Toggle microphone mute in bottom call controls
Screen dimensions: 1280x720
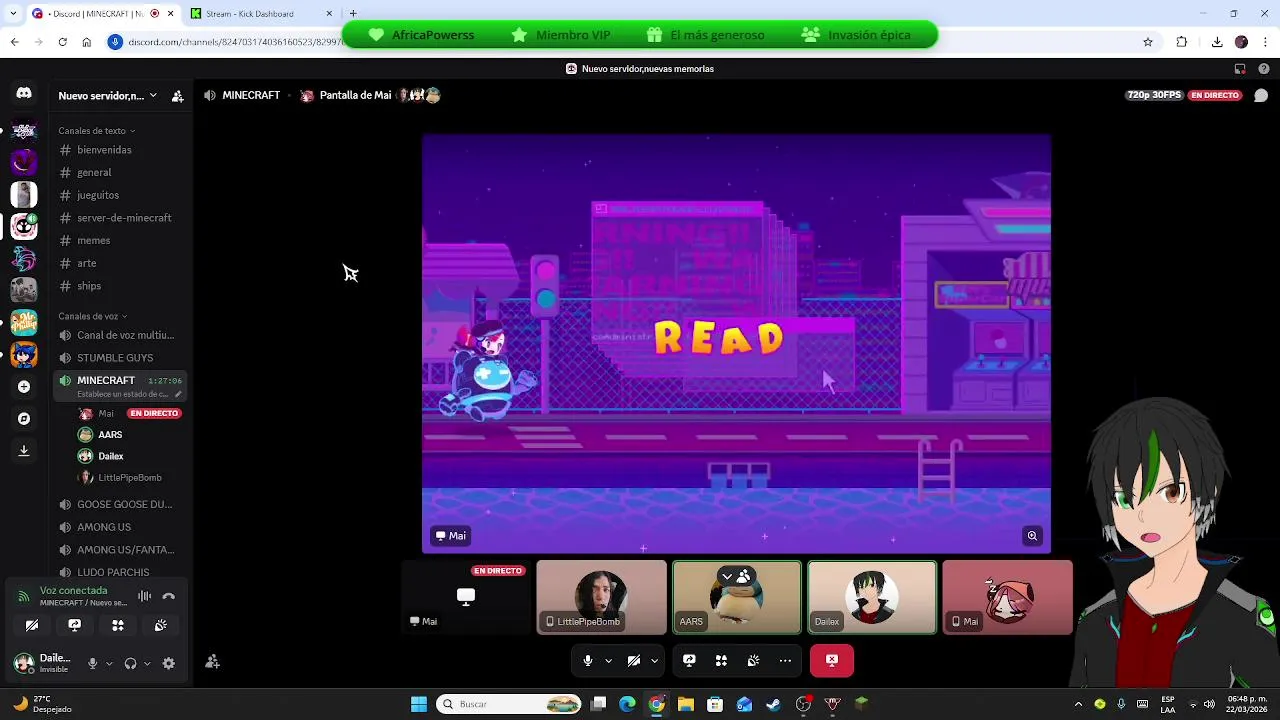(x=588, y=660)
